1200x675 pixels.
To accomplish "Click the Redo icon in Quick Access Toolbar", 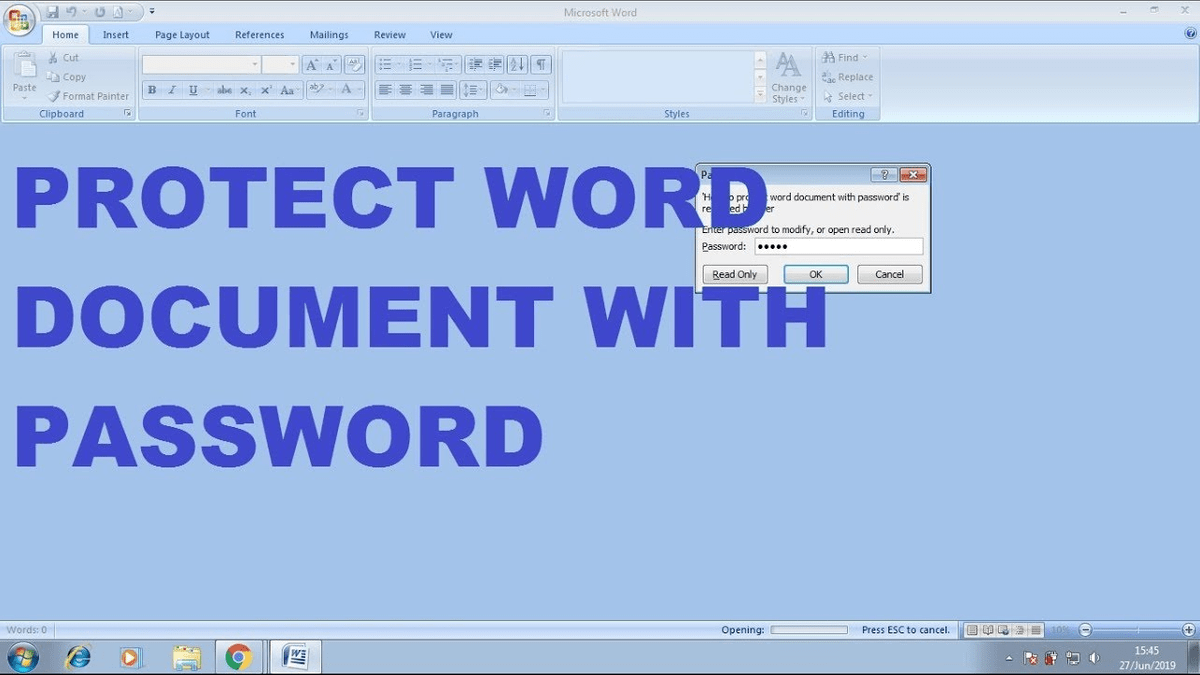I will 99,11.
